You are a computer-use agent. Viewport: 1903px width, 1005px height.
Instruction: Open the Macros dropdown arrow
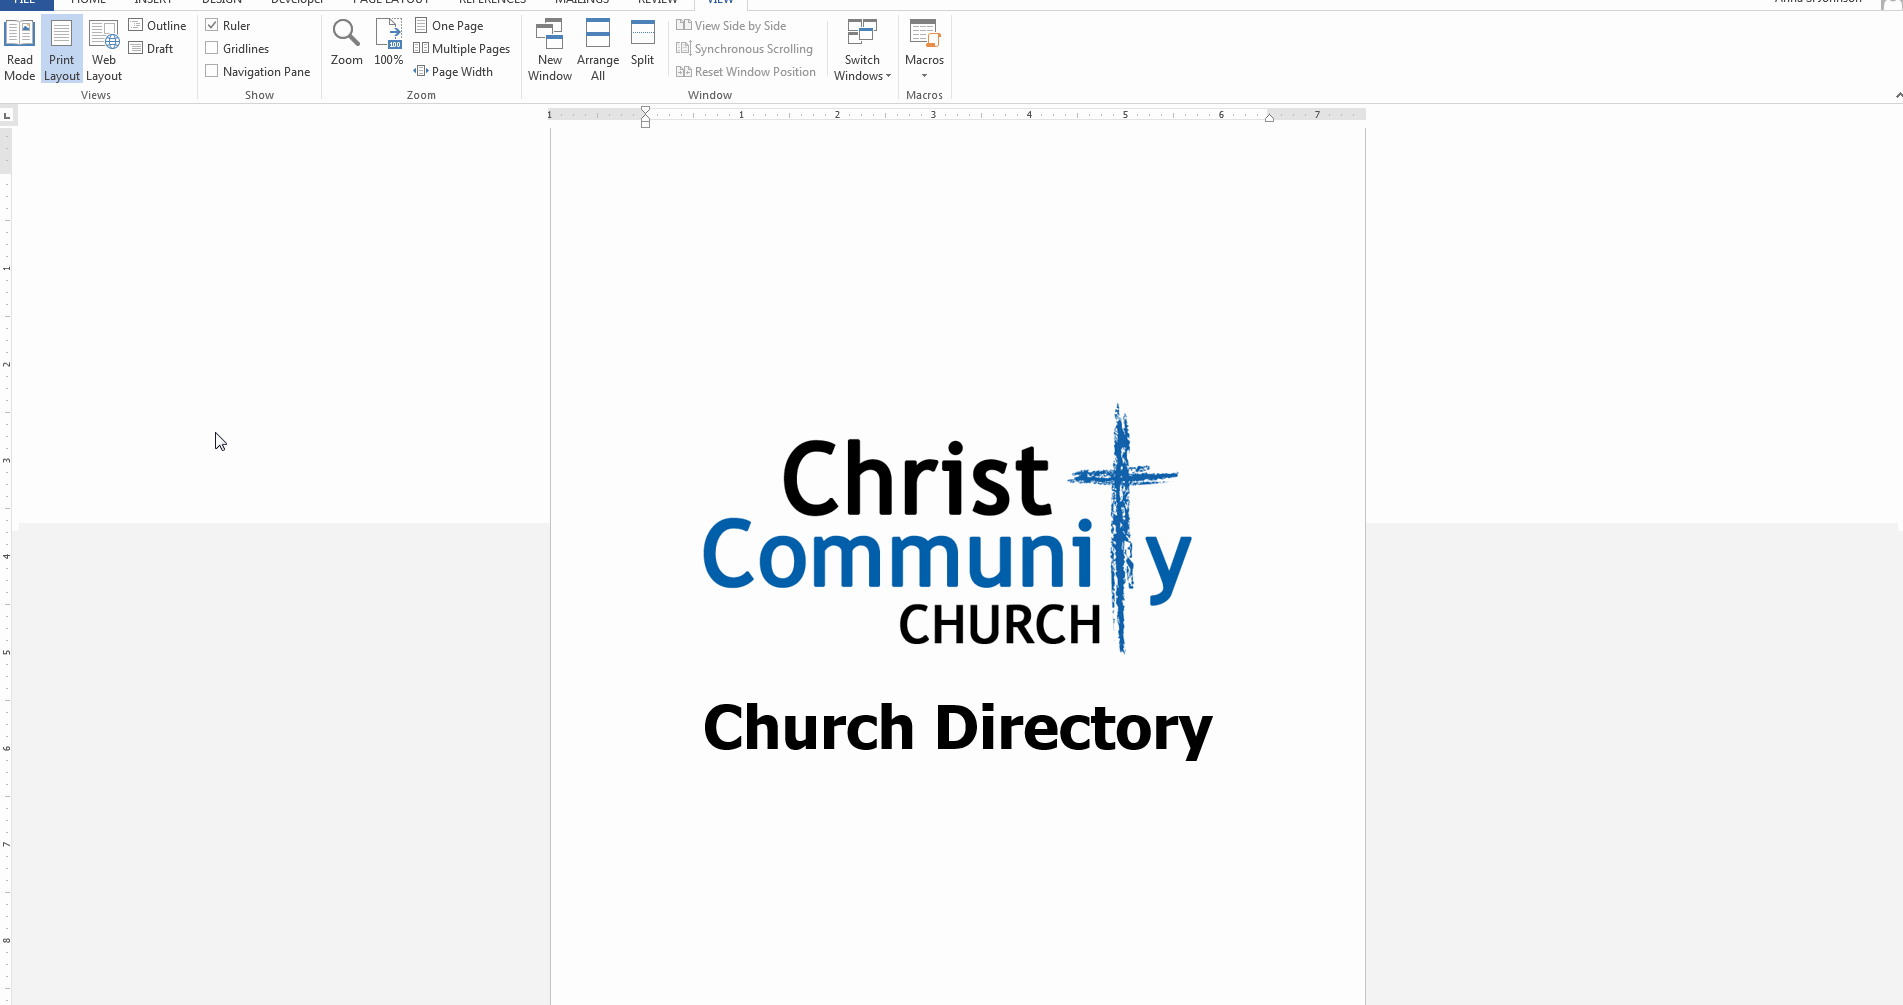924,76
